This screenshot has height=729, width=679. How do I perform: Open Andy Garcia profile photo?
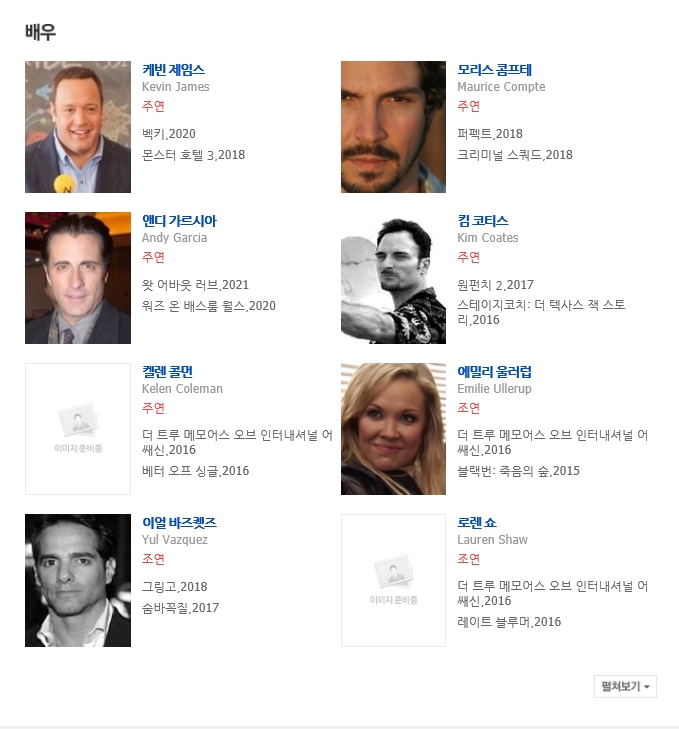78,278
